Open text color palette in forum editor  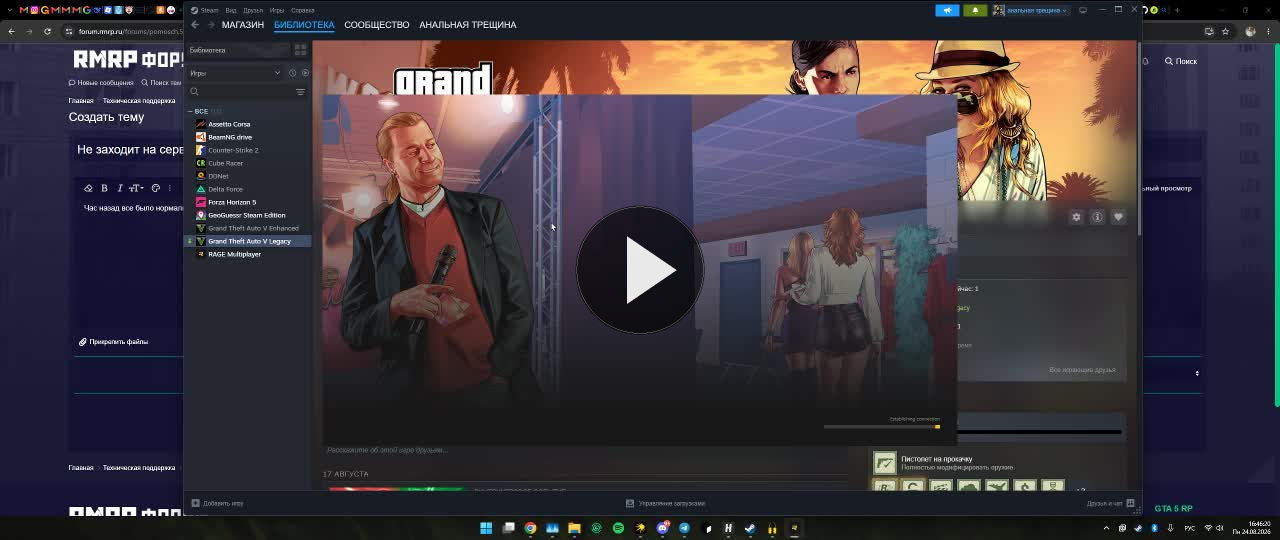(x=155, y=188)
